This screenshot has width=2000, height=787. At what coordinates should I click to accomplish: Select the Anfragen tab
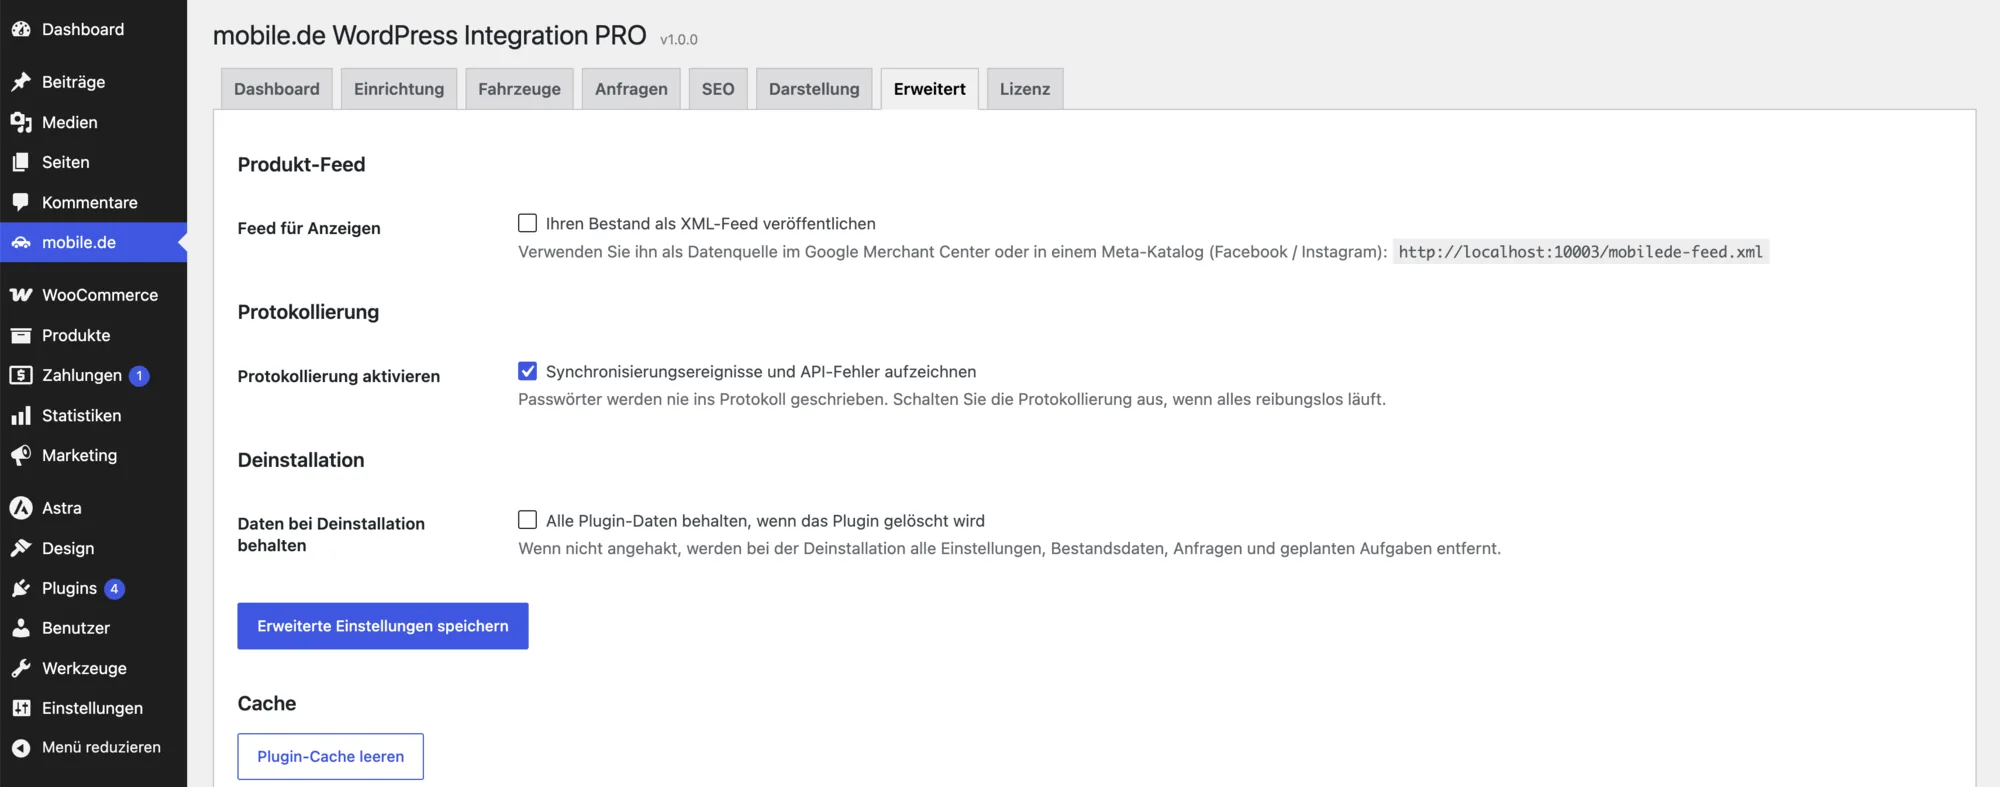[631, 89]
